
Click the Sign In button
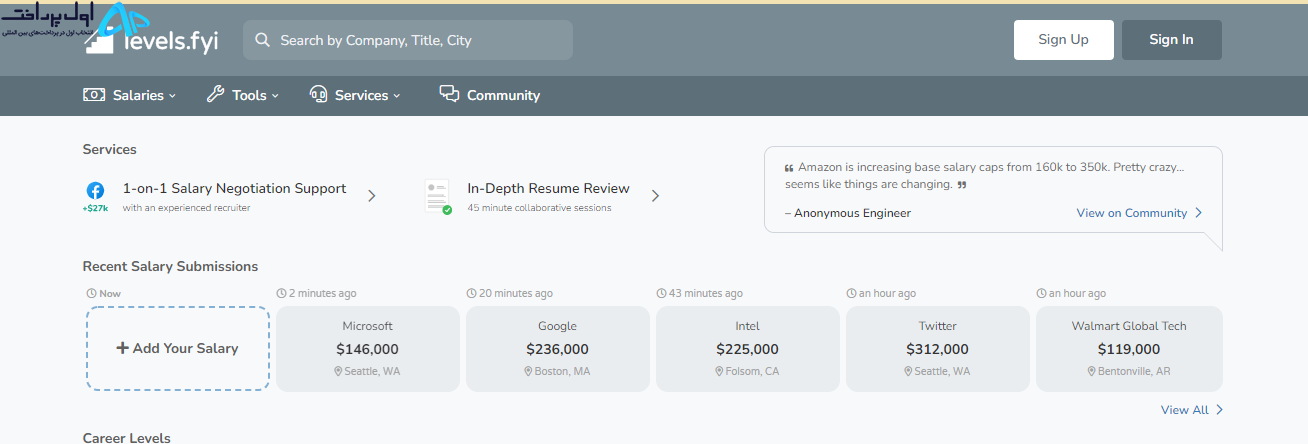(x=1171, y=40)
